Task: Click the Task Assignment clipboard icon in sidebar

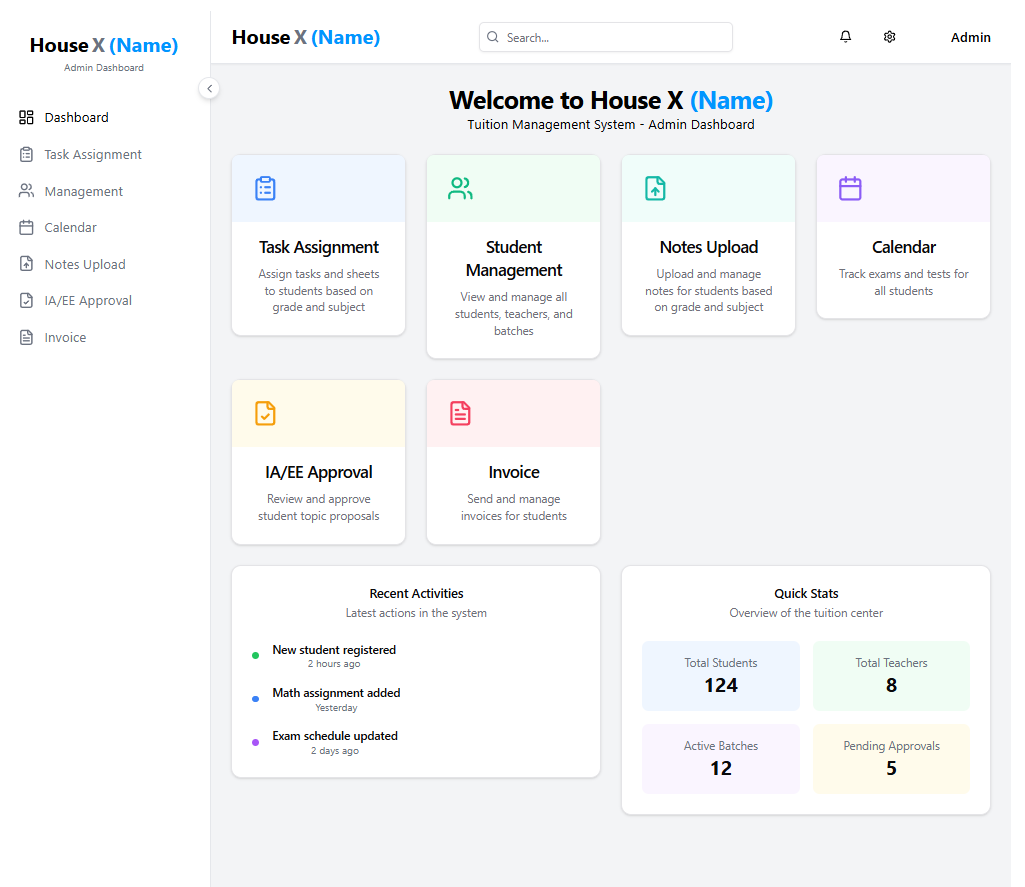Action: pos(26,154)
